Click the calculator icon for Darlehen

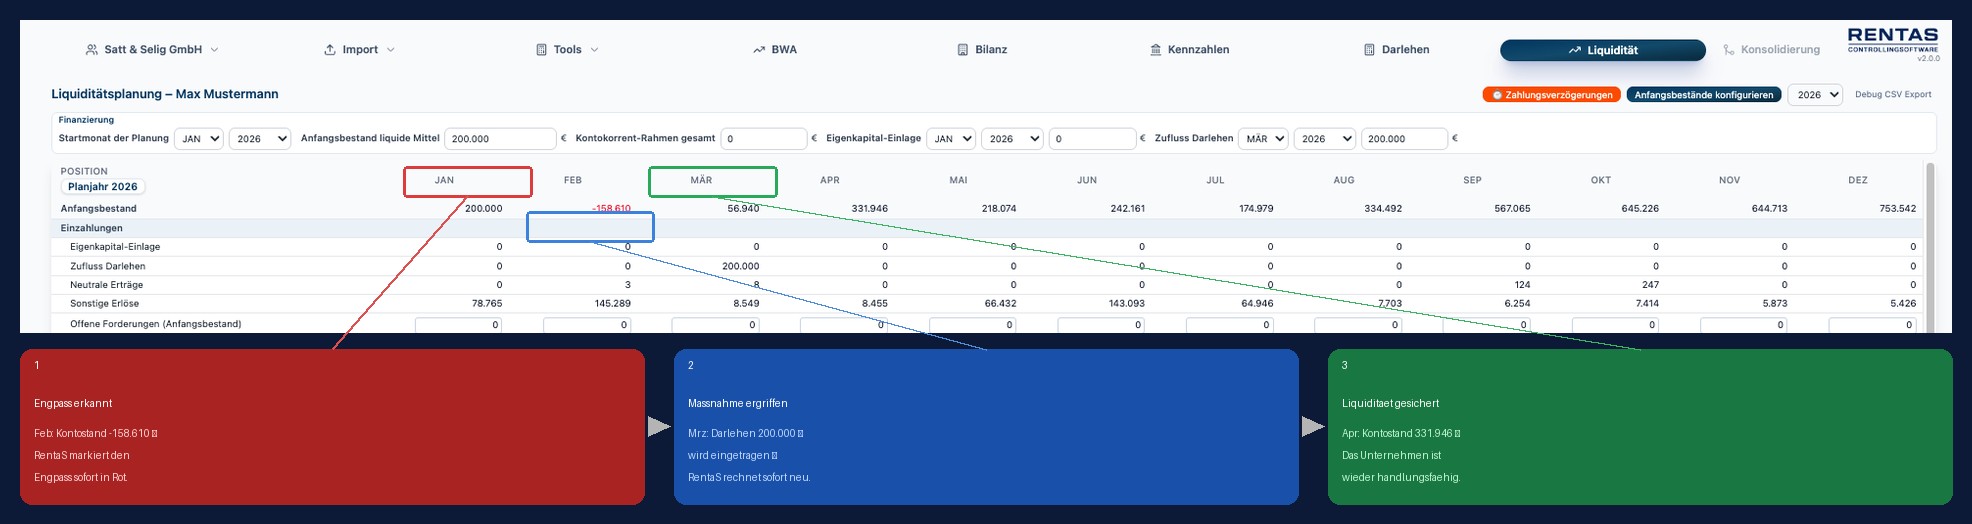(1369, 50)
